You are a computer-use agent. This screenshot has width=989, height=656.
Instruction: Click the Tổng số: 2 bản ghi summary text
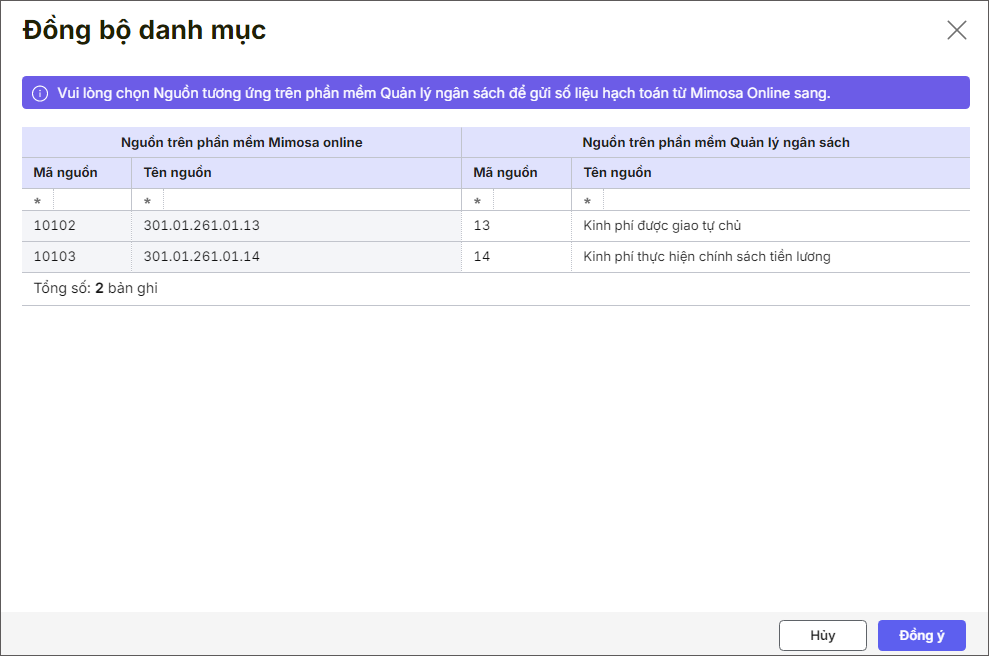[96, 288]
